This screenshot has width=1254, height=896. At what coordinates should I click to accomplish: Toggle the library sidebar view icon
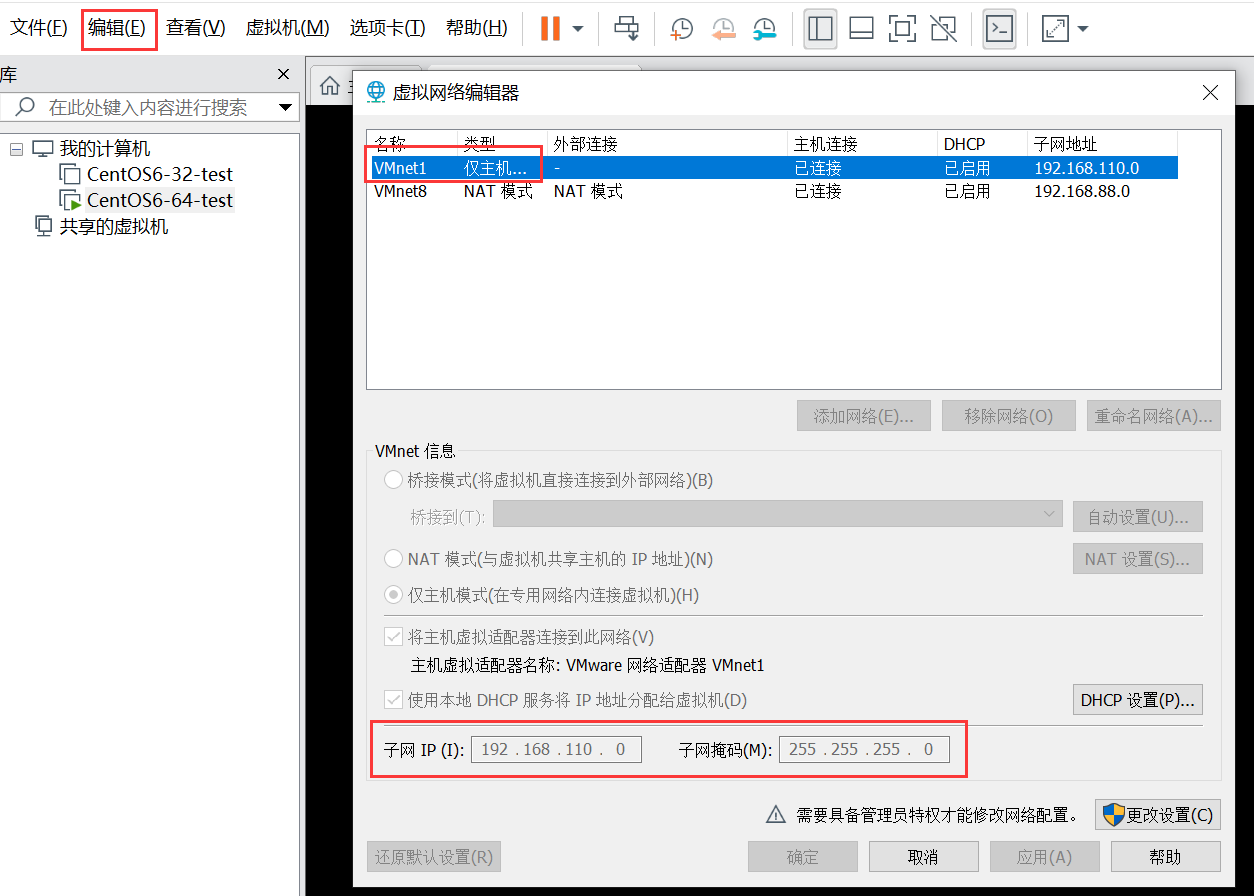pyautogui.click(x=820, y=28)
